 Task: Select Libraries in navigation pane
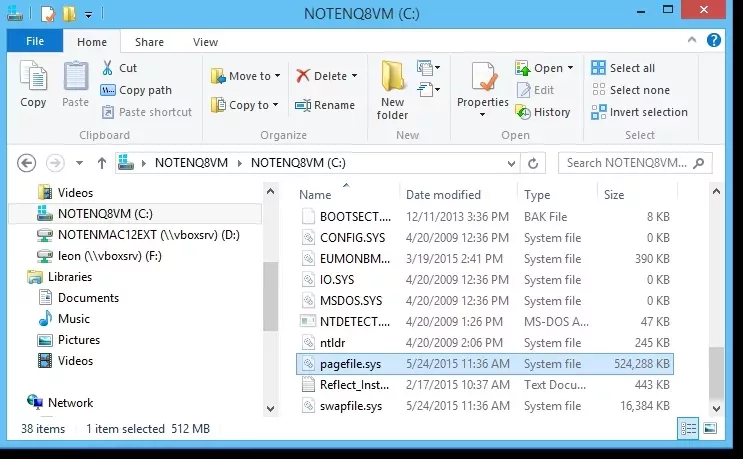click(x=60, y=277)
